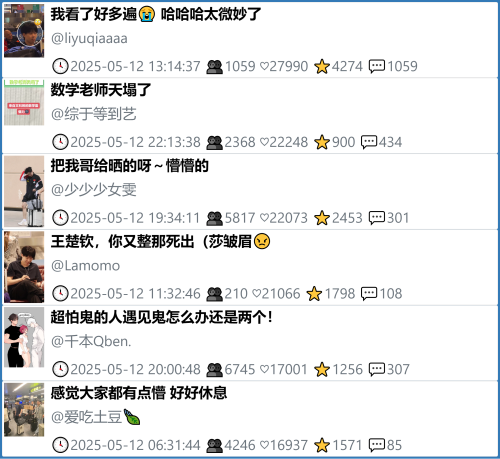This screenshot has width=500, height=459.
Task: Click the illustrated cartoon characters thumbnail
Action: tap(24, 337)
